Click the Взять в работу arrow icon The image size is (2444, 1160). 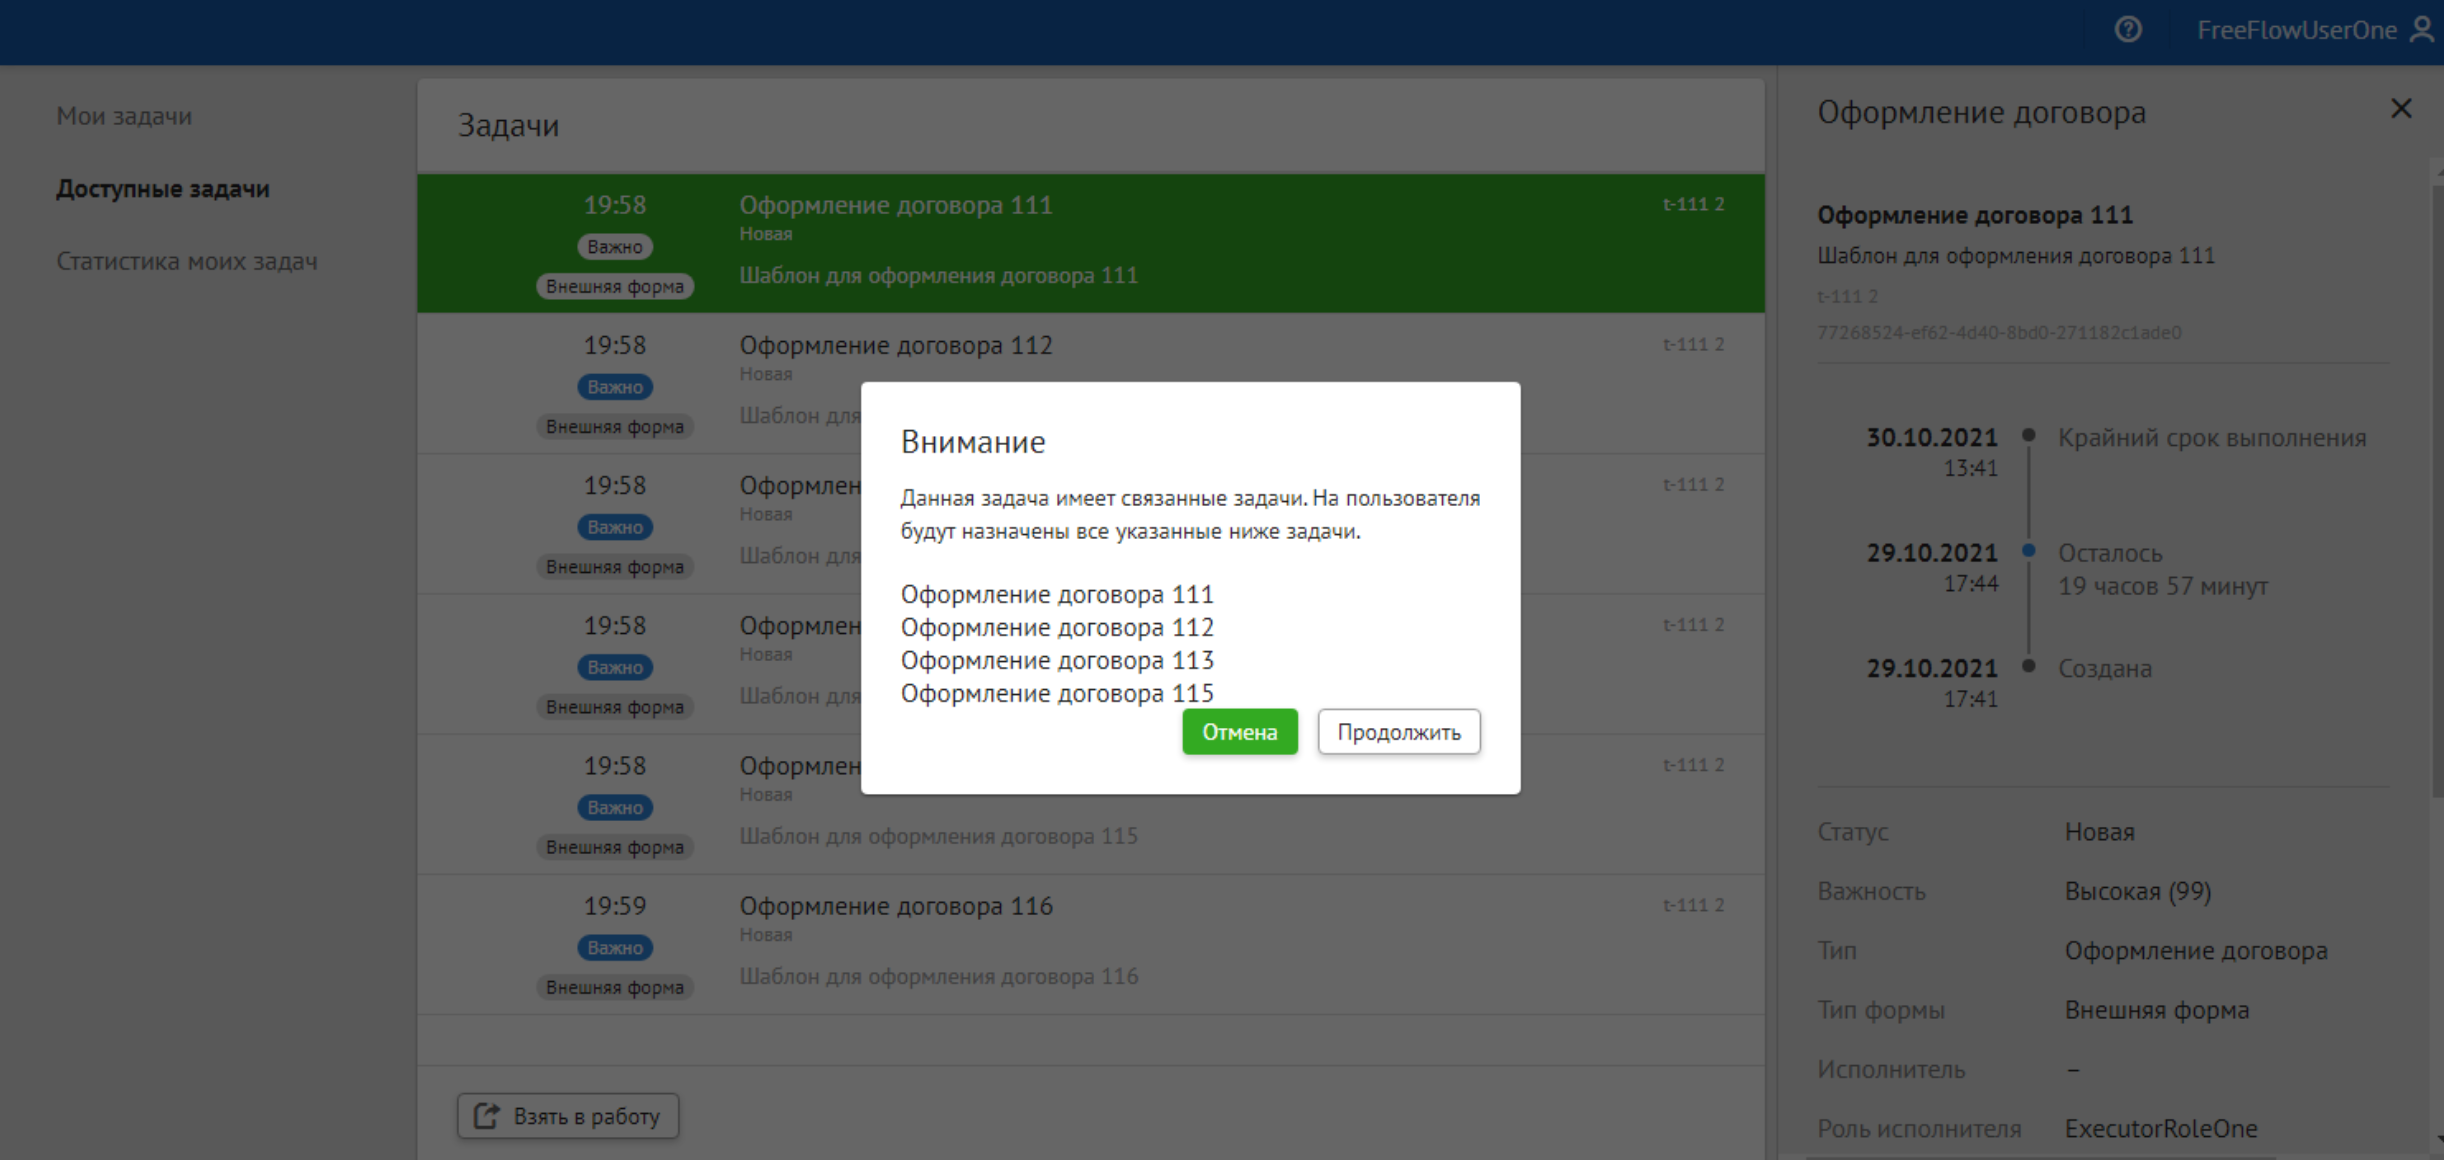pos(487,1116)
